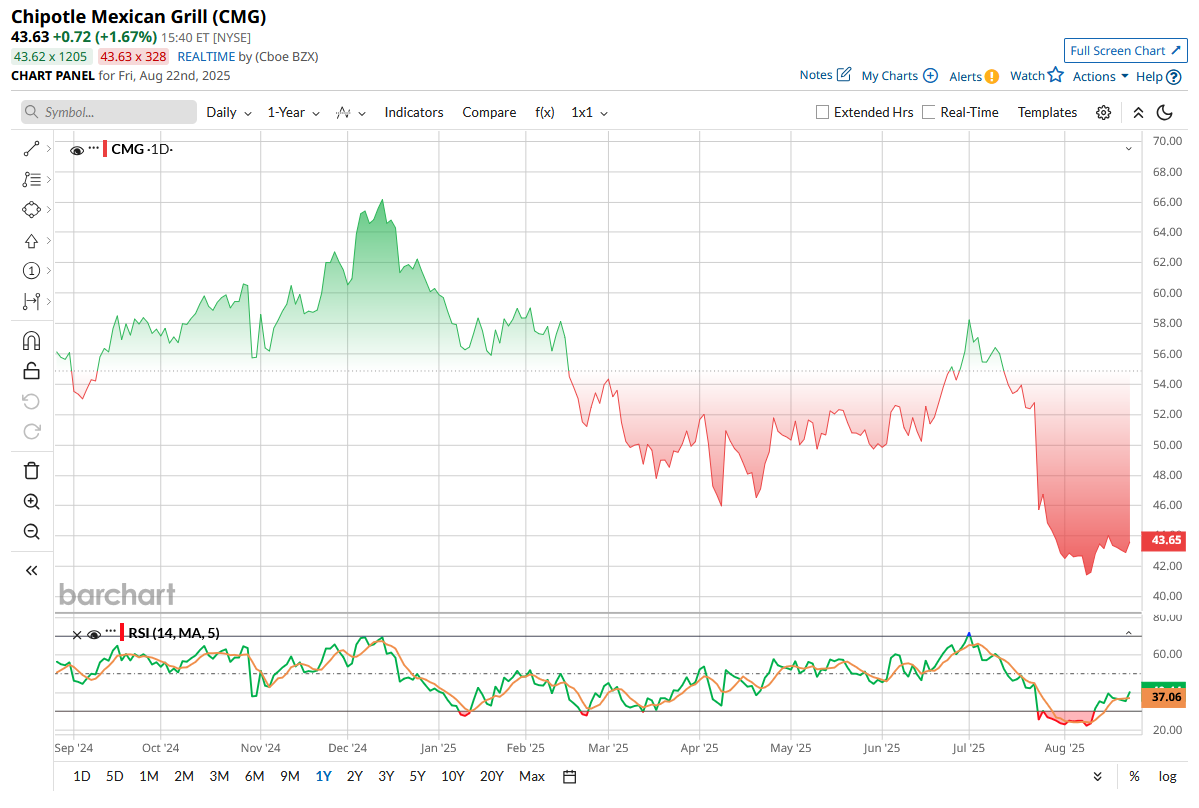Viewport: 1199px width, 808px height.
Task: Choose the shapes polygon drawing tool
Action: tap(31, 209)
